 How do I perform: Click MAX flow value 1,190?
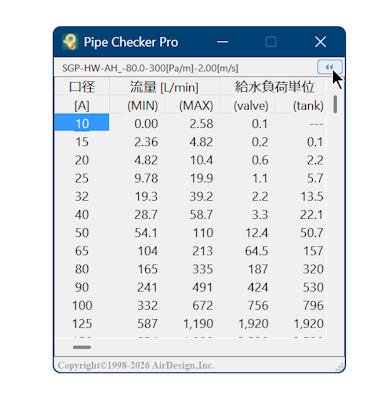tap(198, 324)
